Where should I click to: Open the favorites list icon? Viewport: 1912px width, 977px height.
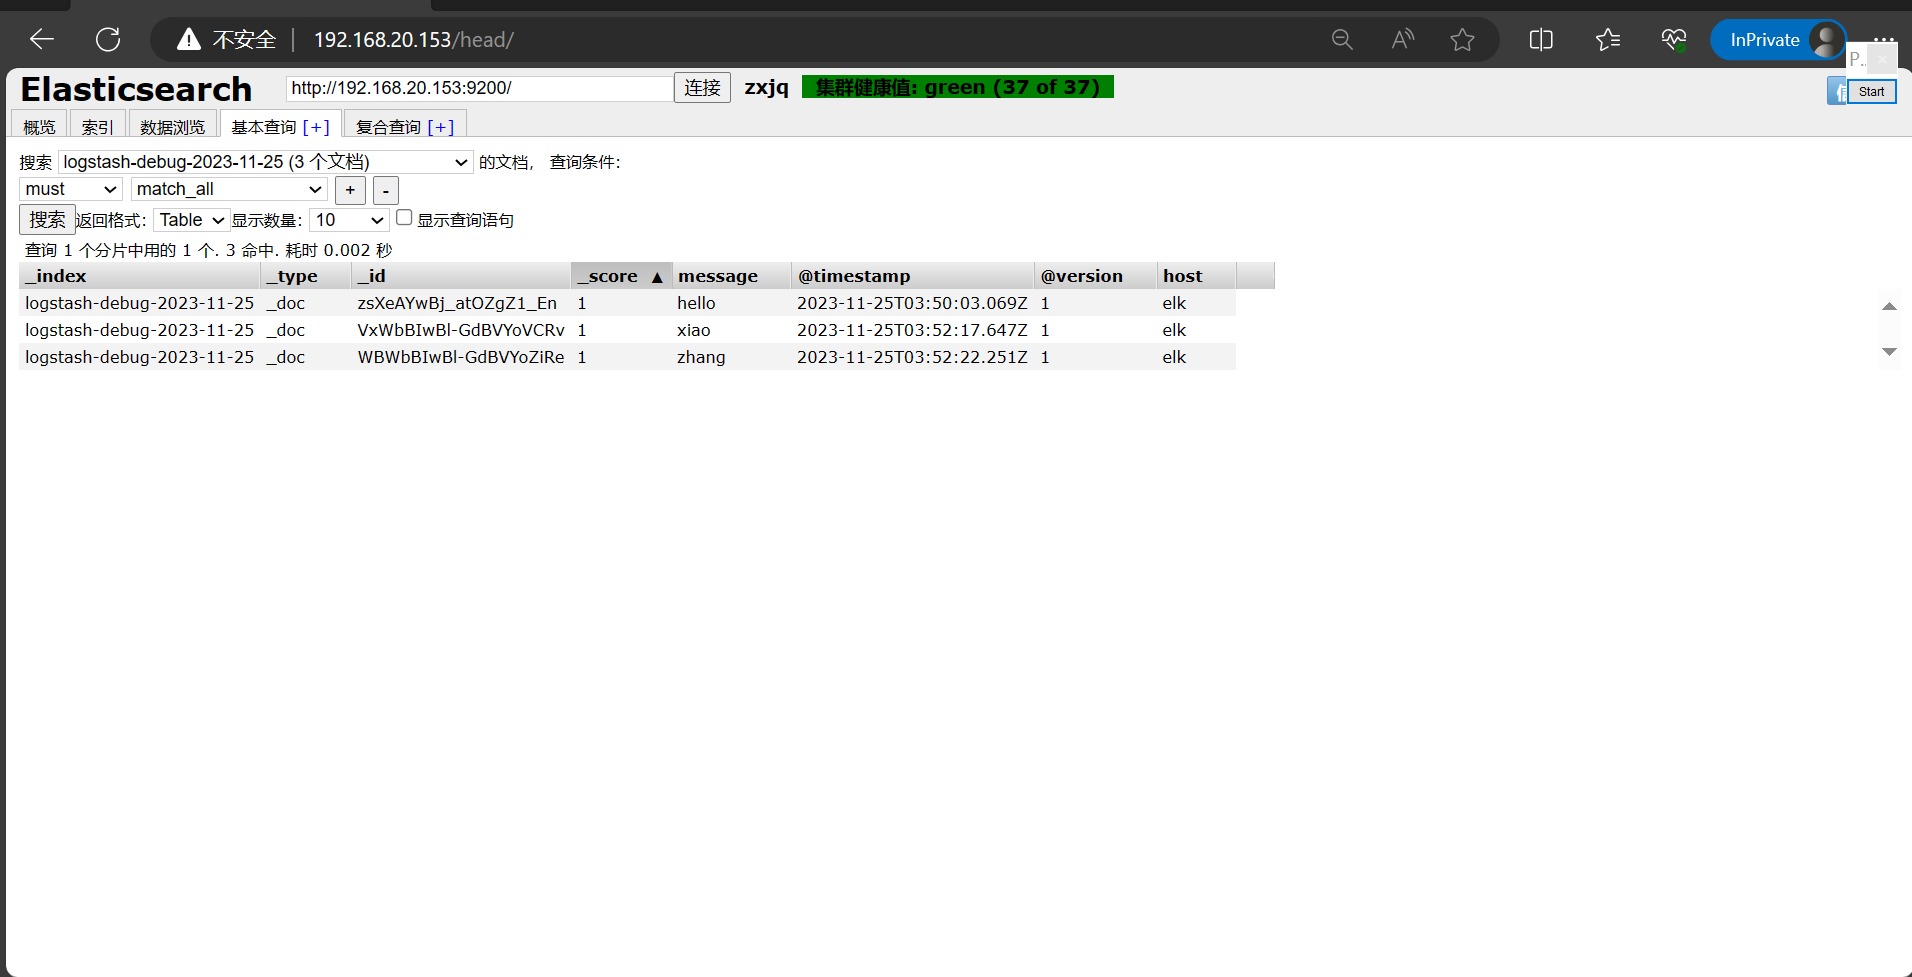pos(1608,39)
